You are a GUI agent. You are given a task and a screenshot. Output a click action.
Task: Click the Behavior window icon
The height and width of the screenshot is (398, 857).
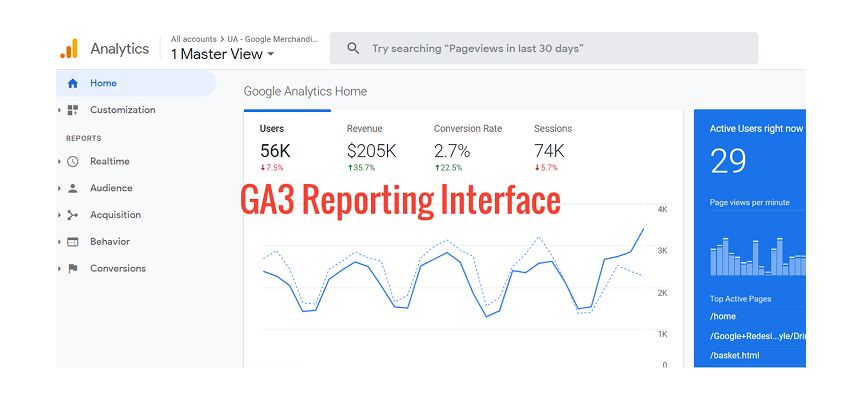pos(73,242)
